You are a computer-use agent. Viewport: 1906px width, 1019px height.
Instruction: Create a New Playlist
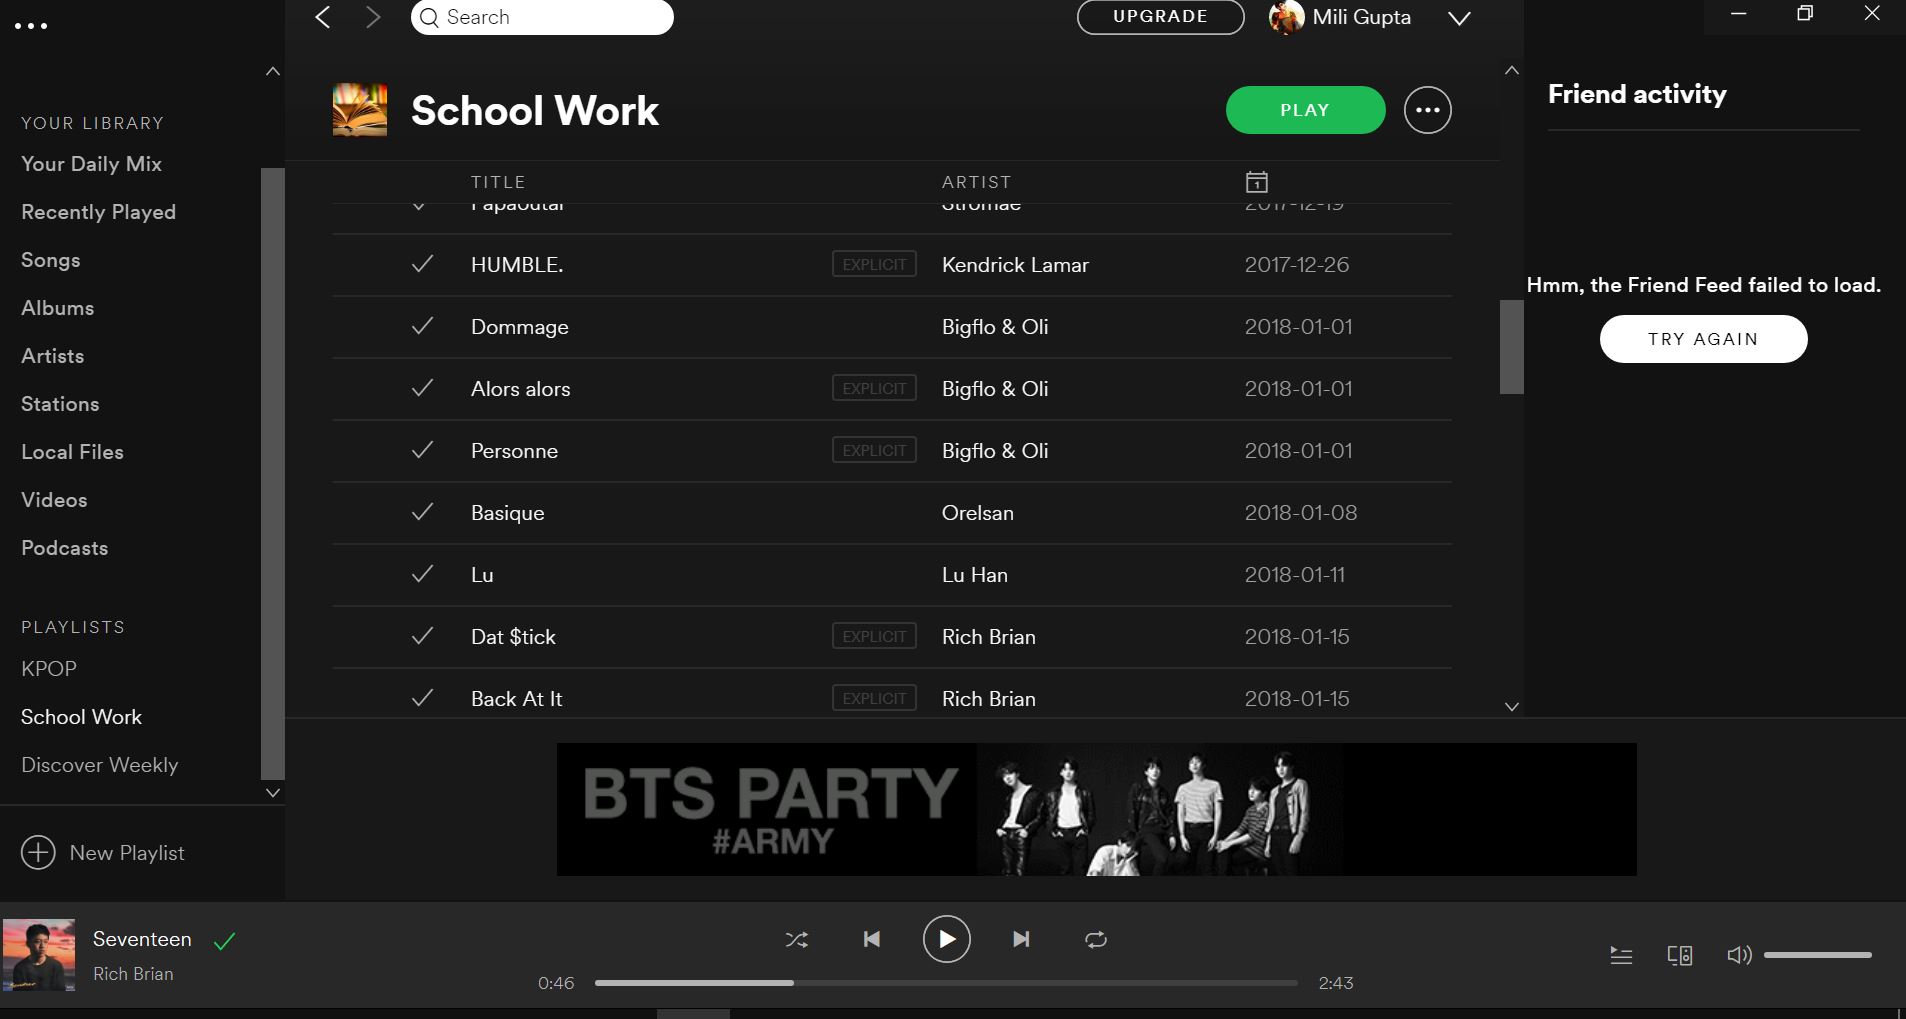[x=103, y=853]
